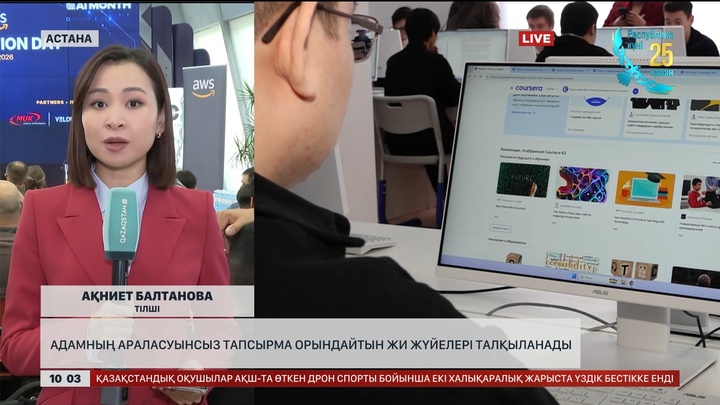The height and width of the screenshot is (405, 720).
Task: Open the wooden letter blocks thumbnail with T
Action: 634,270
